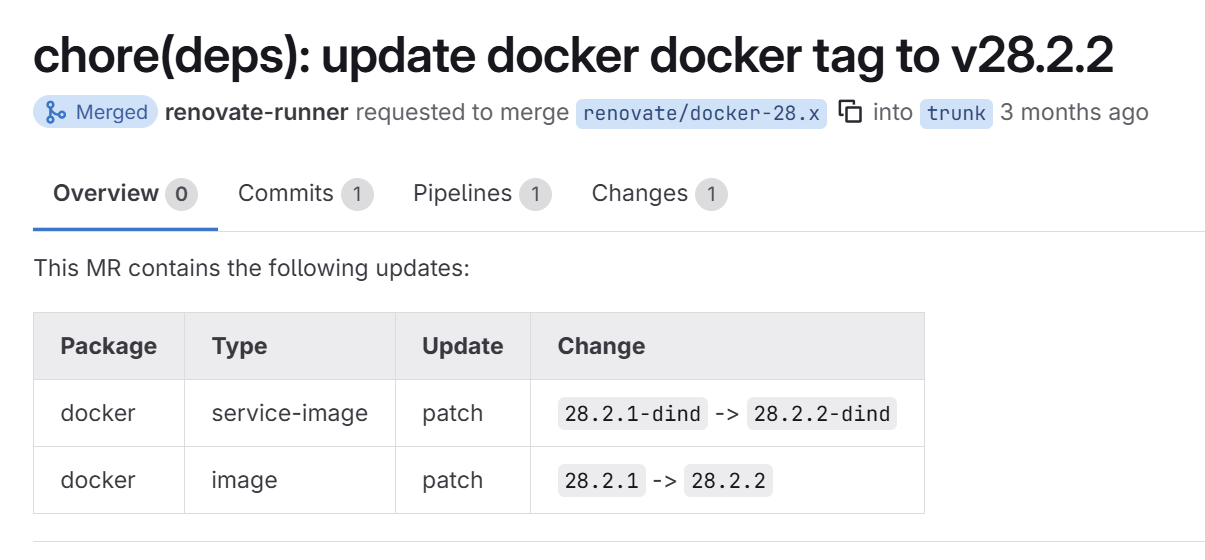
Task: Click the copy branch name icon
Action: 850,112
